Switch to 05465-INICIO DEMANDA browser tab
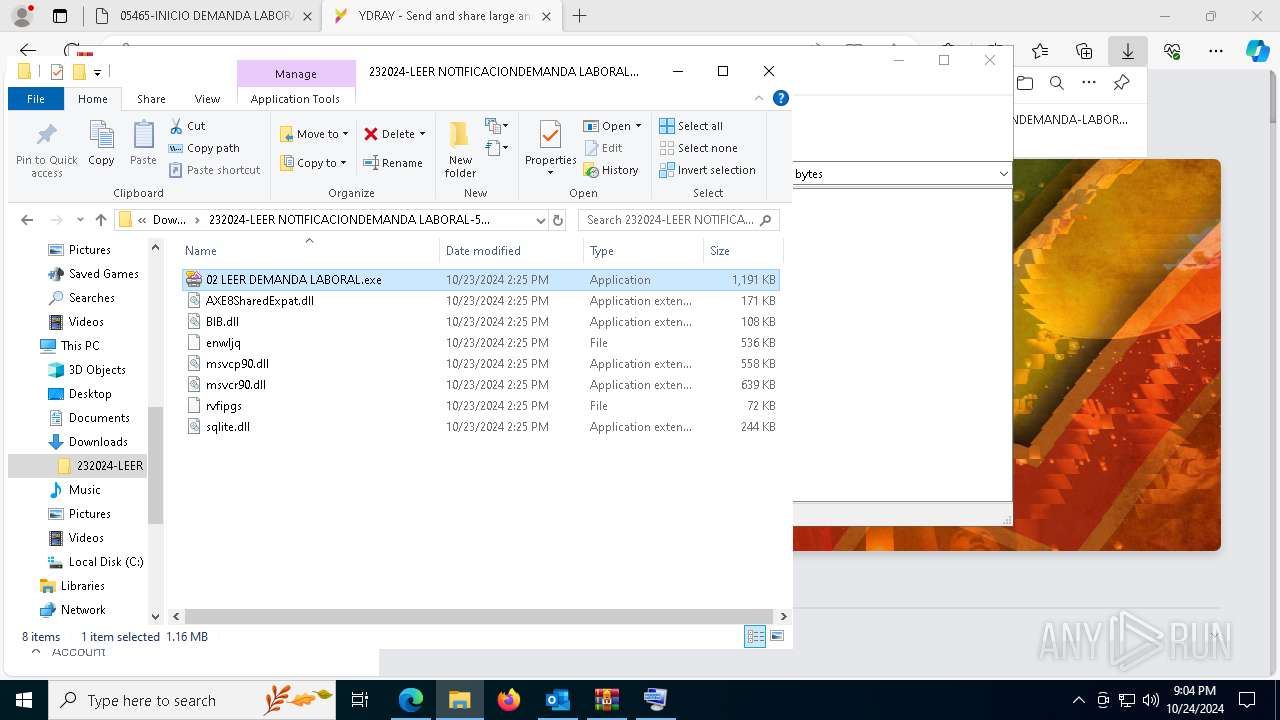The width and height of the screenshot is (1280, 720). pos(206,16)
